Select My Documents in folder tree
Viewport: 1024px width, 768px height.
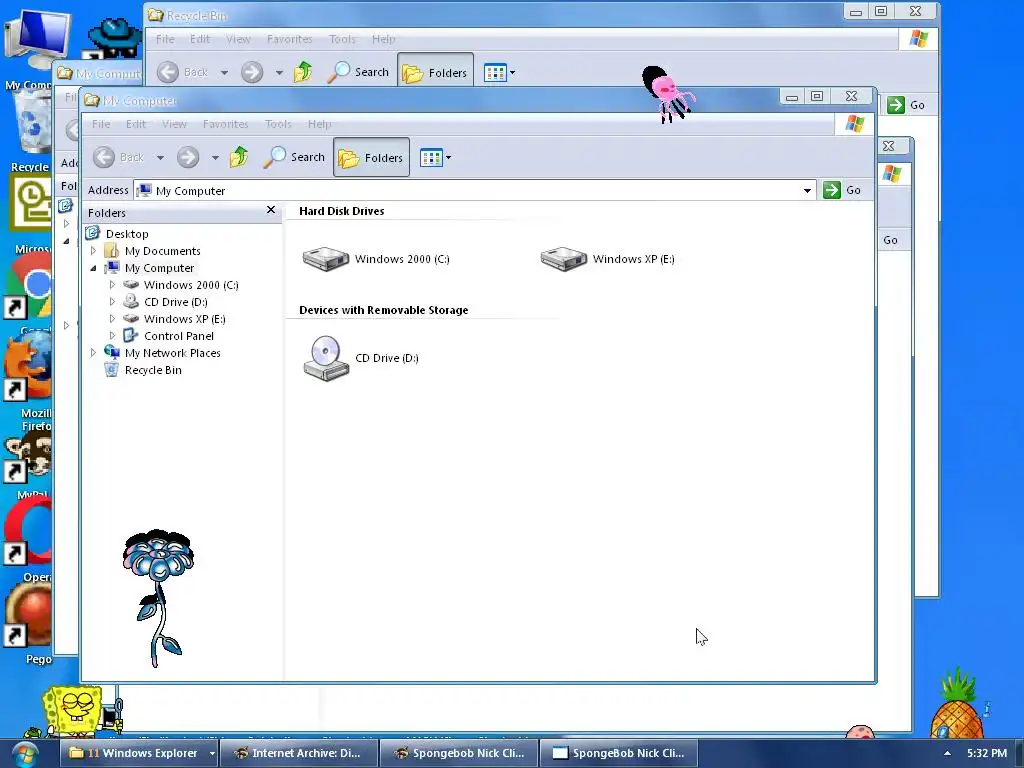pyautogui.click(x=163, y=251)
